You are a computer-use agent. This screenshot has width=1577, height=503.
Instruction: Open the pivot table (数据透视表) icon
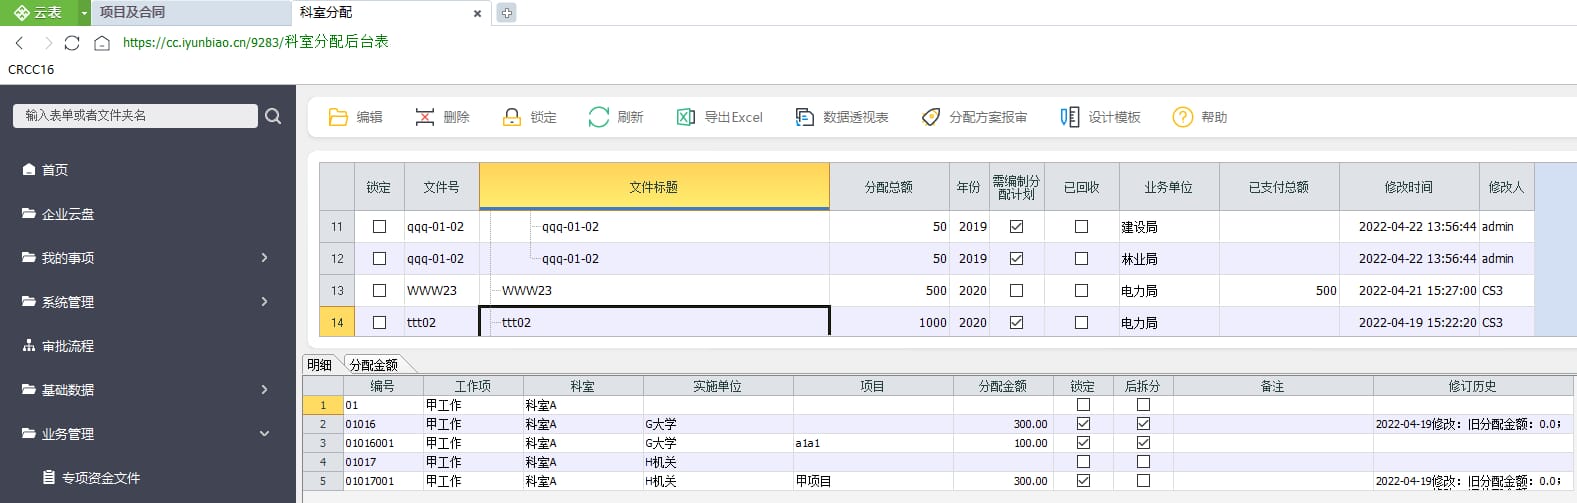[805, 117]
